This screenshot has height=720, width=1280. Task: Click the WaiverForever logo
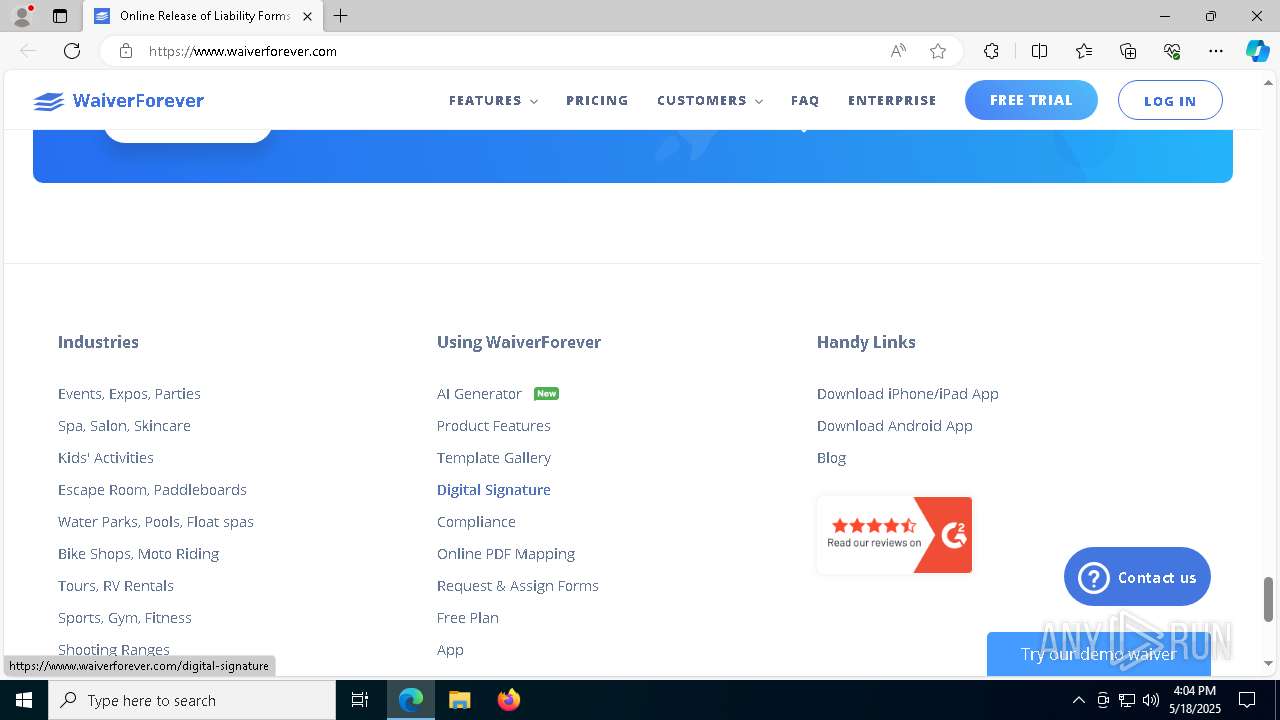click(118, 101)
